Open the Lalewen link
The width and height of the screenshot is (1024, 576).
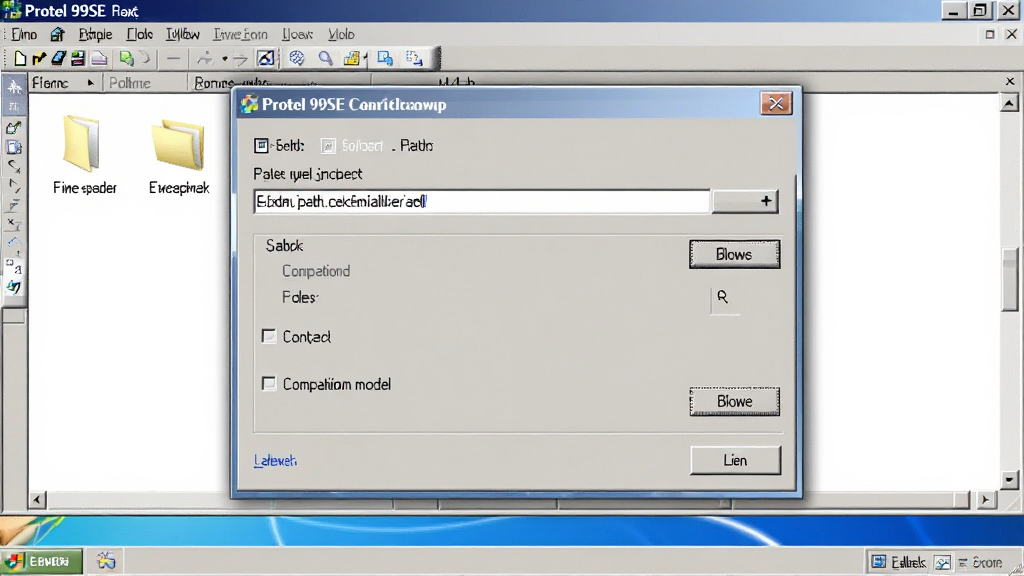click(275, 460)
